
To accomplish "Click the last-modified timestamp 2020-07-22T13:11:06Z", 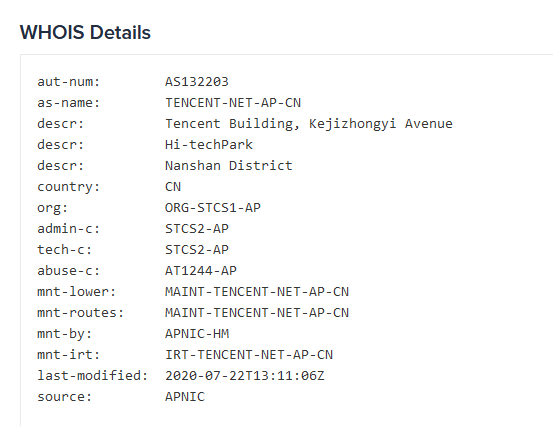I will pyautogui.click(x=245, y=376).
